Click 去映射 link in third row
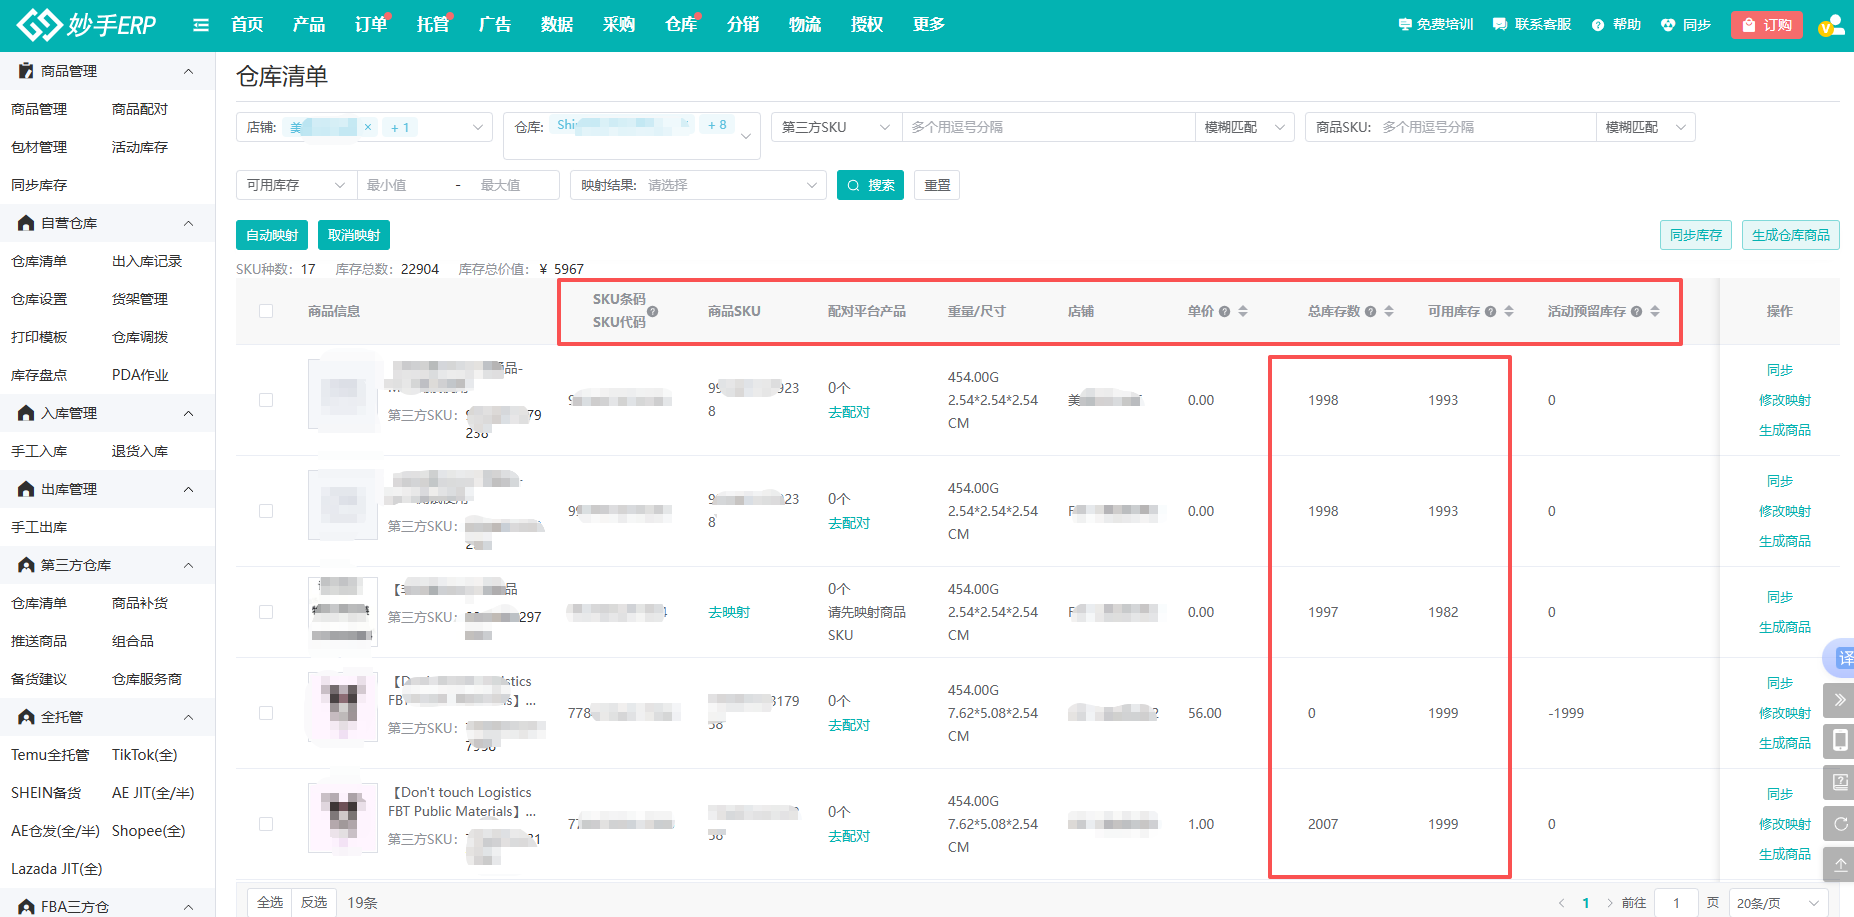 pos(728,612)
